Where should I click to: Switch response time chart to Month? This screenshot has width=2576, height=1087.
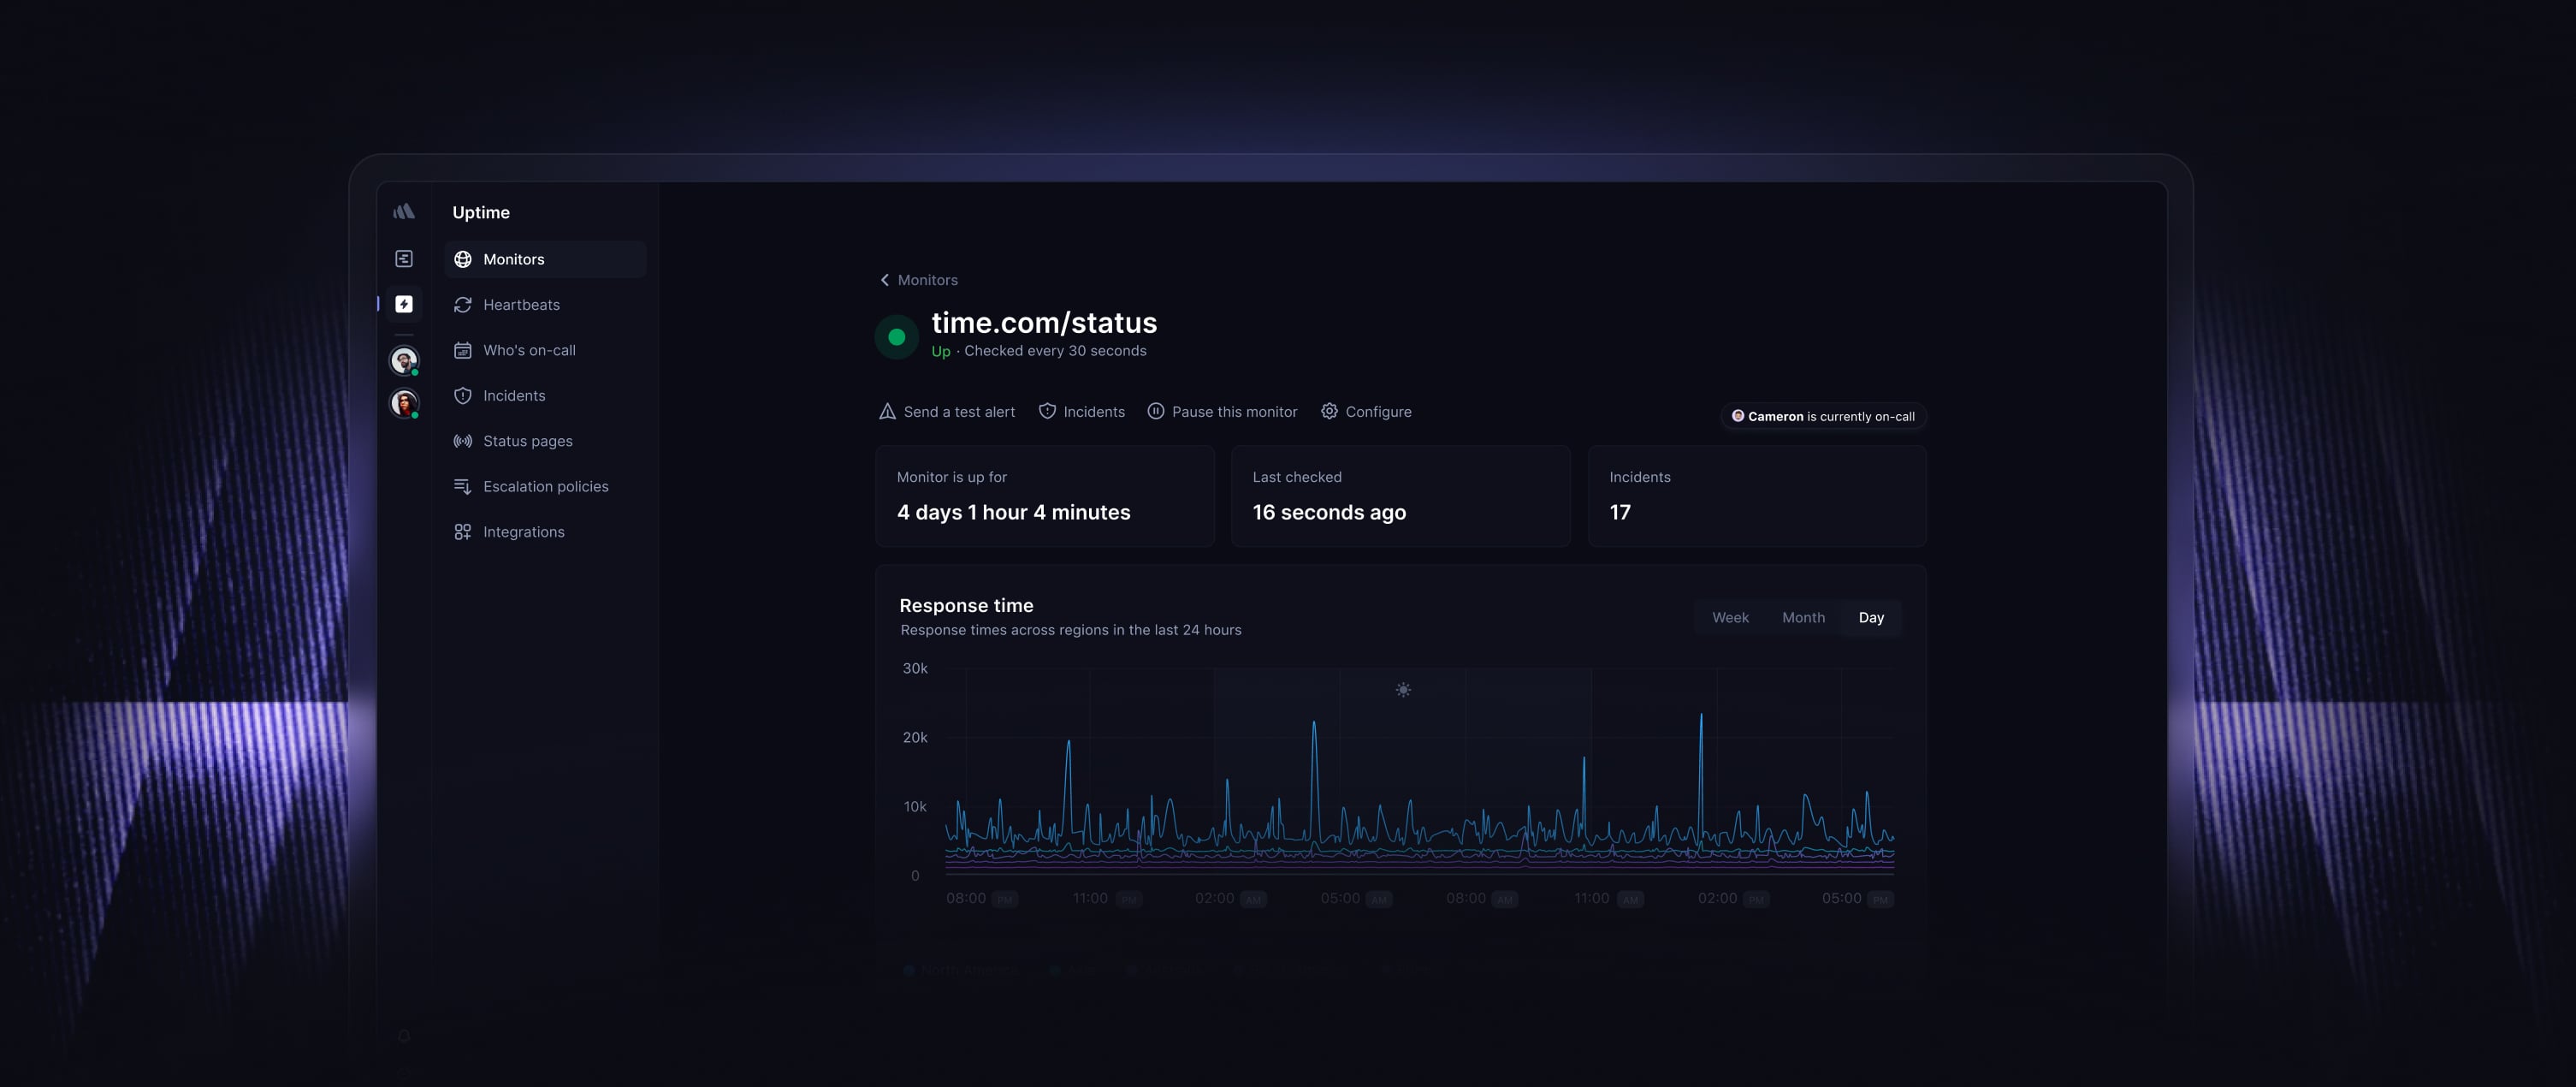[x=1803, y=618]
